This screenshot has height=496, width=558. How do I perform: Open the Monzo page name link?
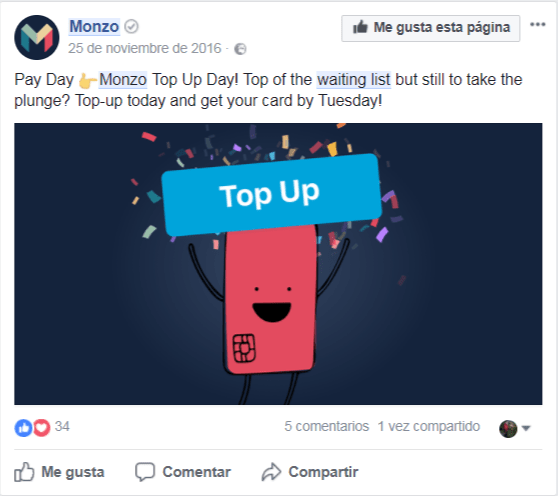[x=94, y=26]
